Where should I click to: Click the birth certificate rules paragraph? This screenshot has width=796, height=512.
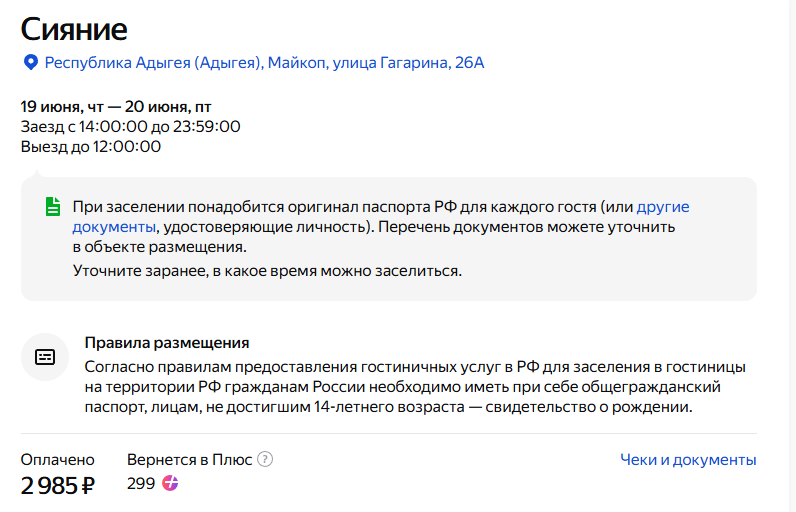pos(415,386)
